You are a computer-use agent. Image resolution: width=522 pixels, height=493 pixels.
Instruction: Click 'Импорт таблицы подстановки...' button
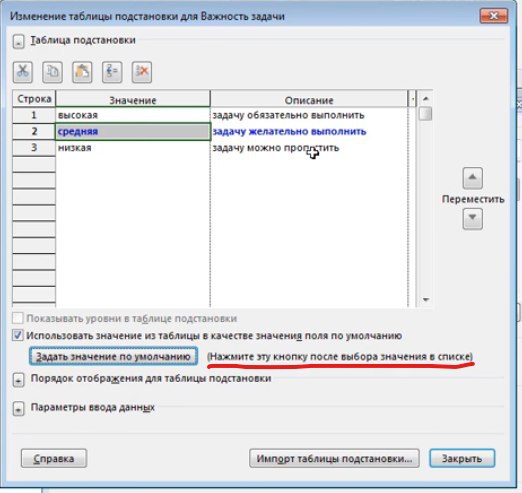[x=334, y=458]
